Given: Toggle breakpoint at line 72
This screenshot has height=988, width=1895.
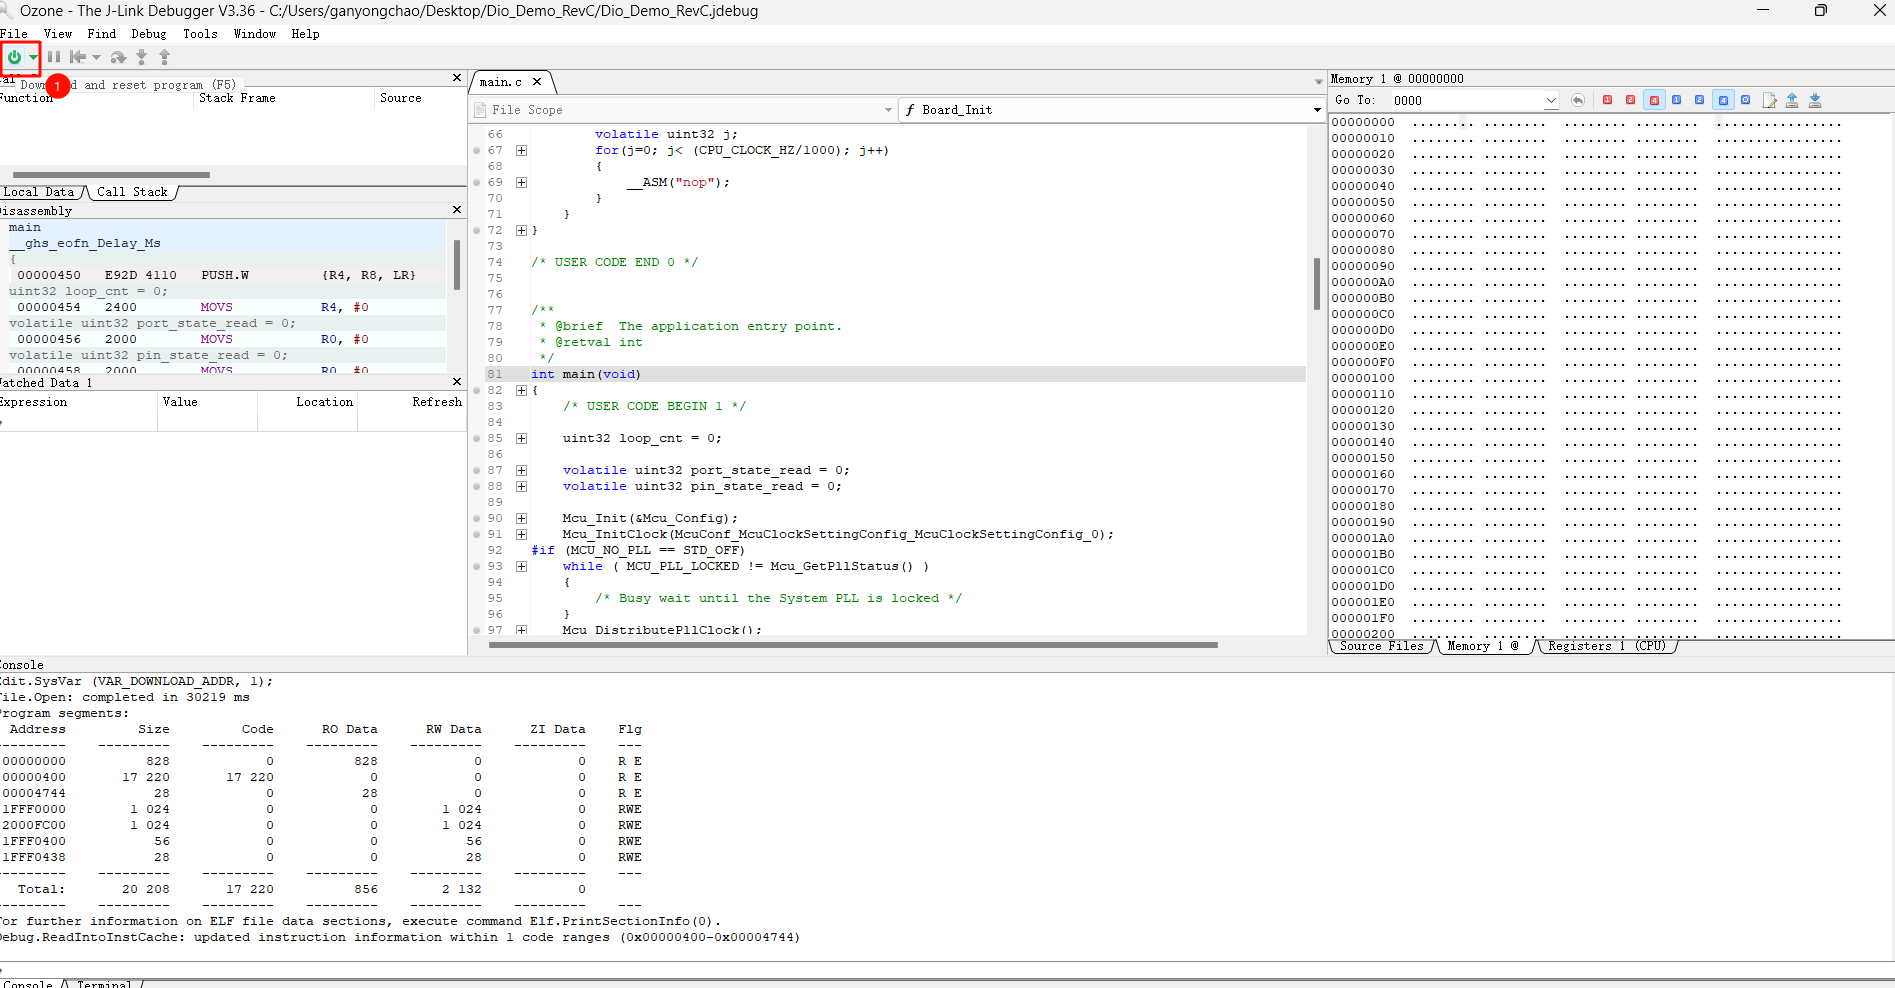Looking at the screenshot, I should 477,230.
